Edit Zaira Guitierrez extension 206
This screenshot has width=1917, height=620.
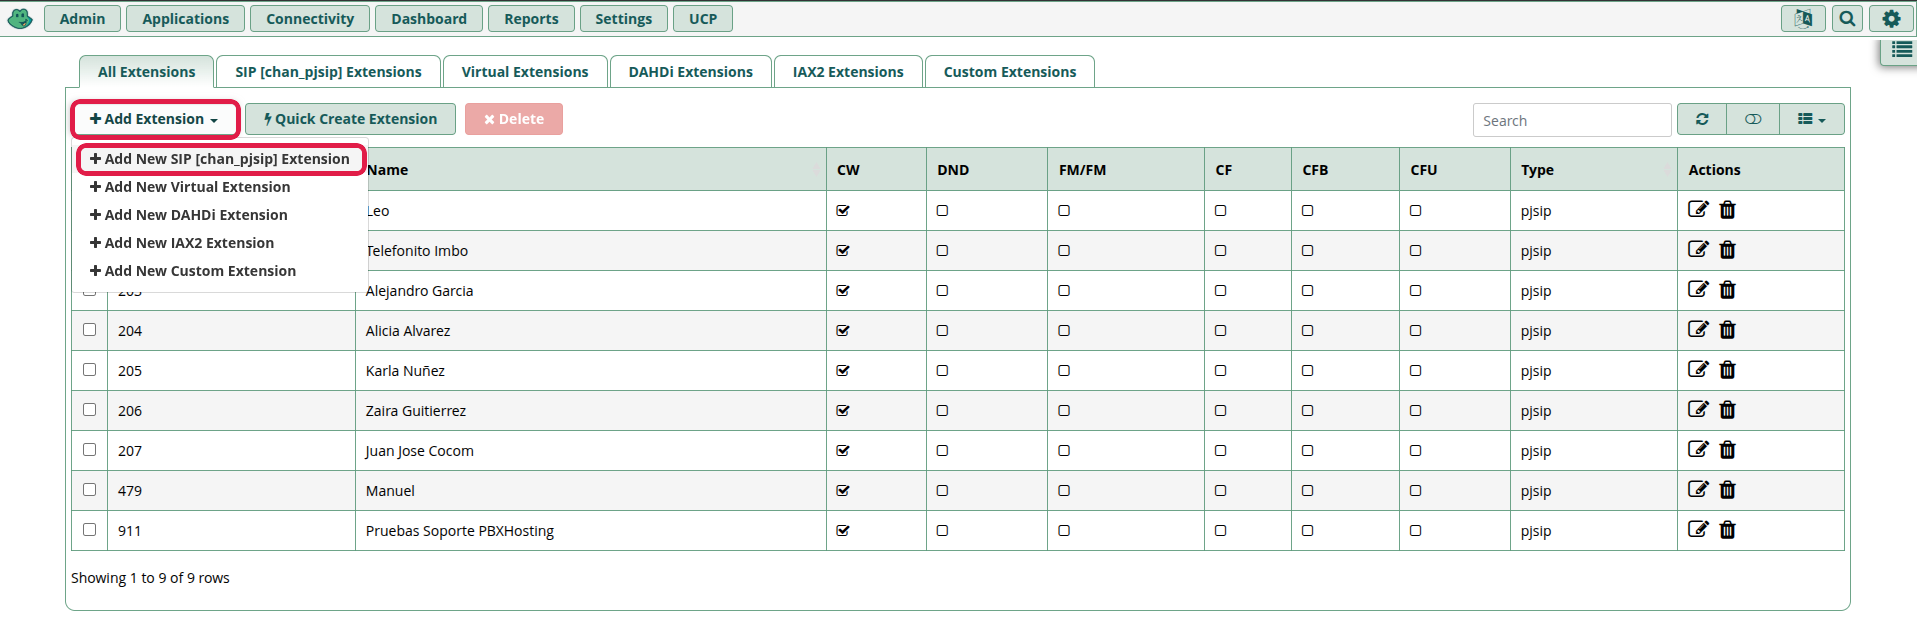(1698, 409)
